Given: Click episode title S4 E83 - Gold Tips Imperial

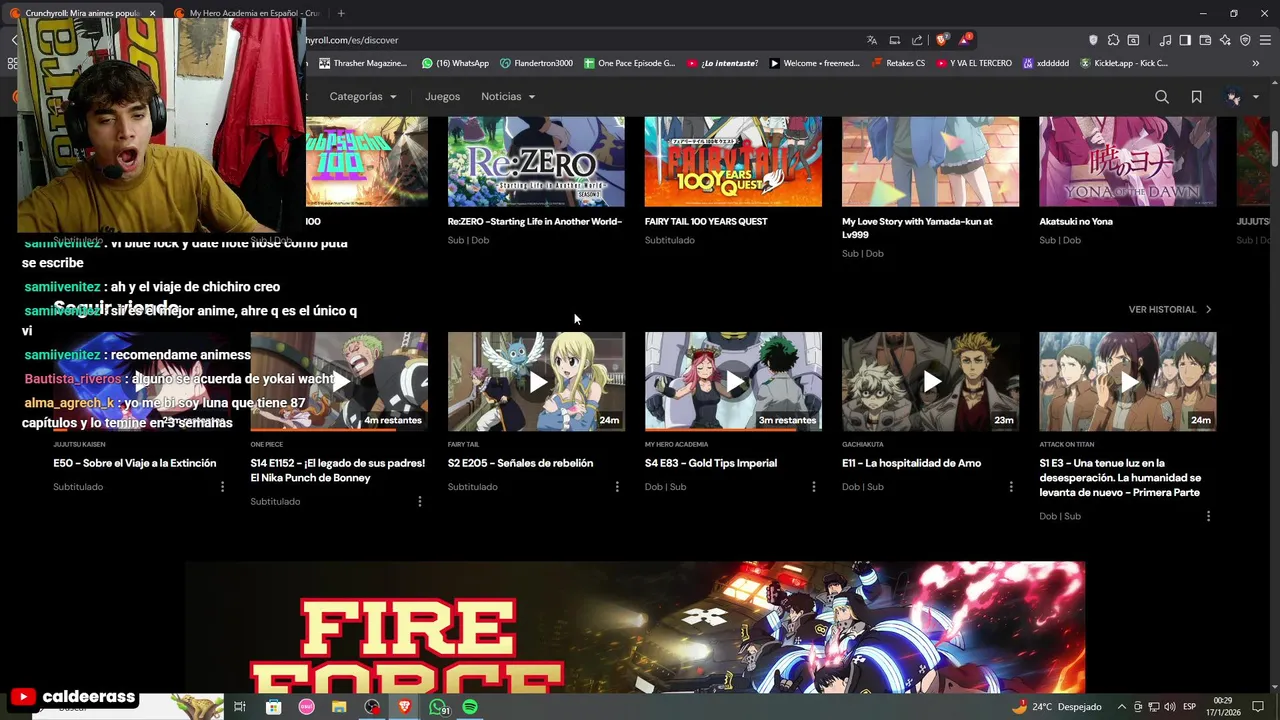Looking at the screenshot, I should click(711, 464).
